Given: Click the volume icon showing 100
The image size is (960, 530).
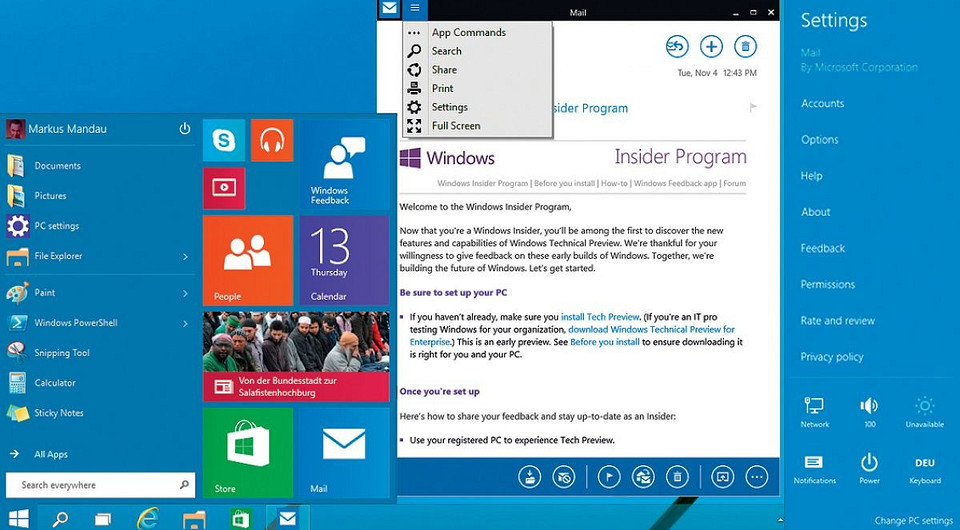Looking at the screenshot, I should point(869,412).
